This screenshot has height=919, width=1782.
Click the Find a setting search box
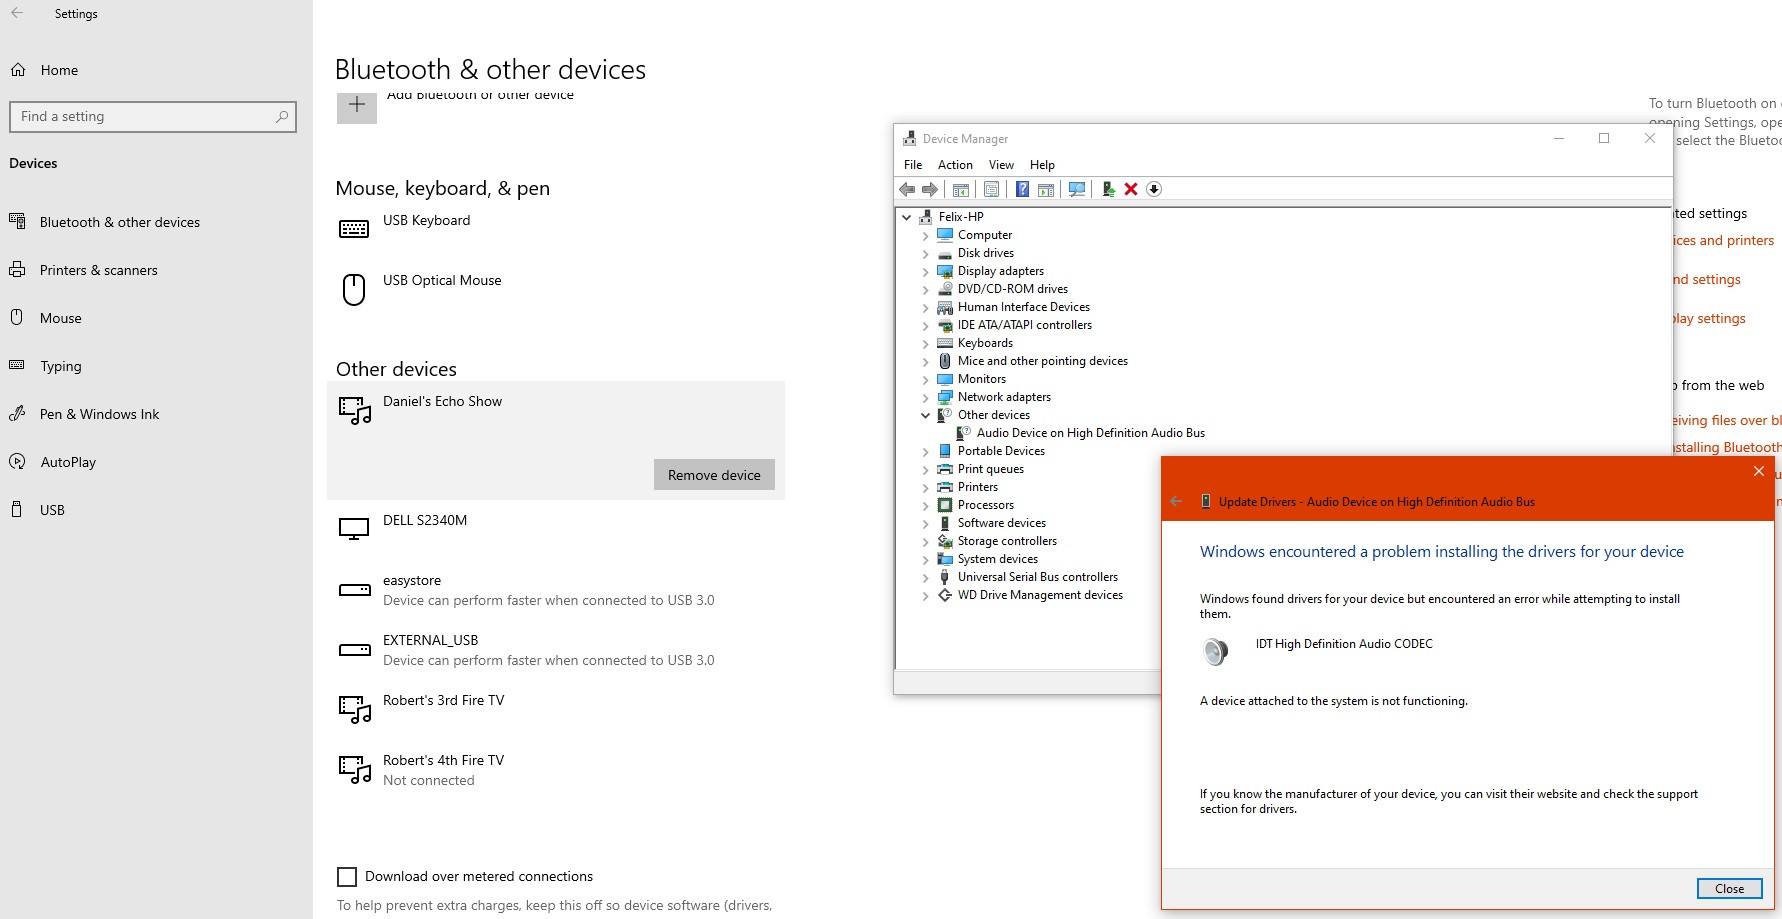click(x=153, y=117)
